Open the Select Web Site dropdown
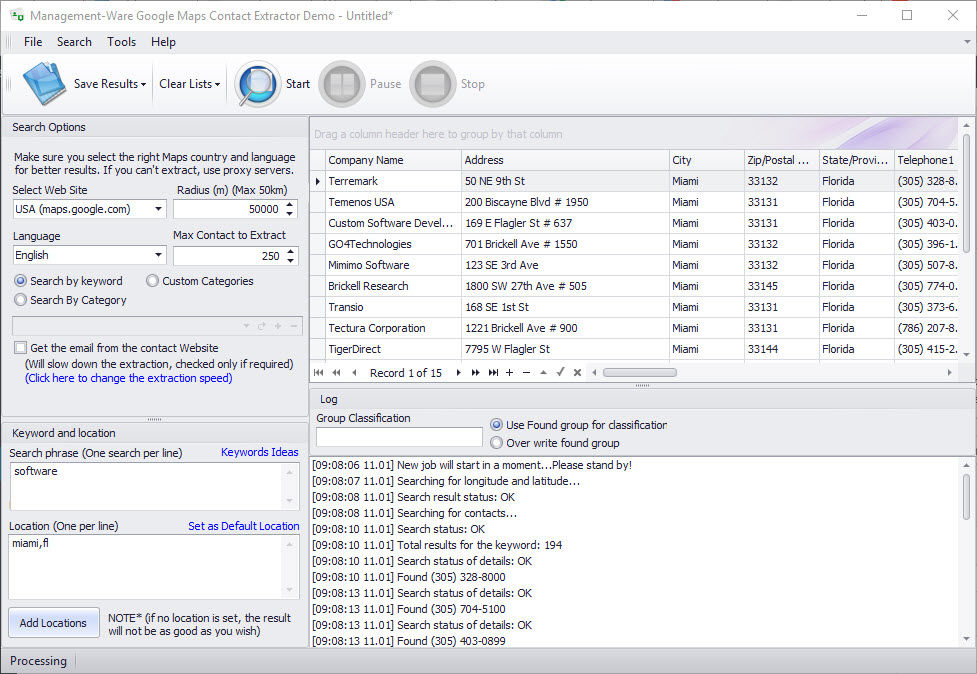The image size is (977, 674). tap(159, 209)
